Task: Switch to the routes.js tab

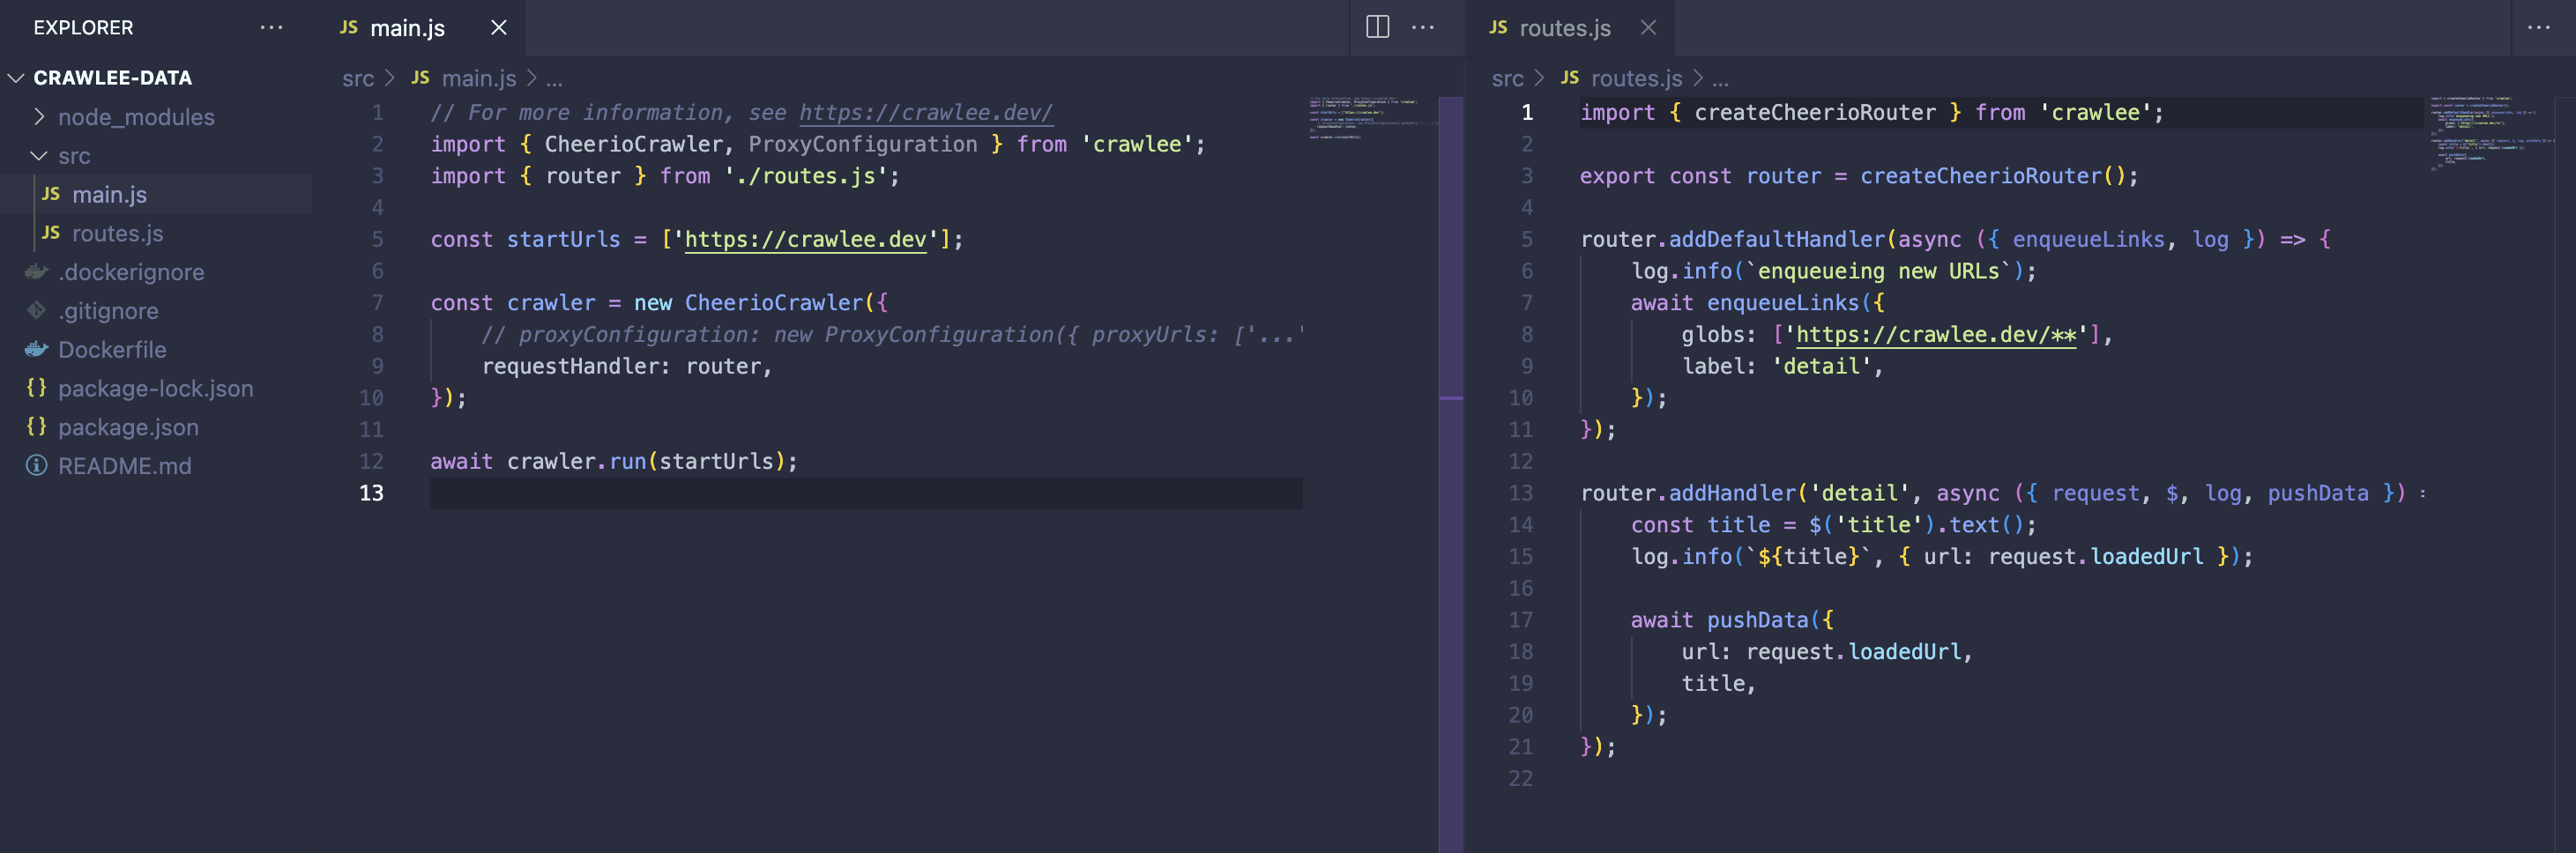Action: tap(1565, 28)
